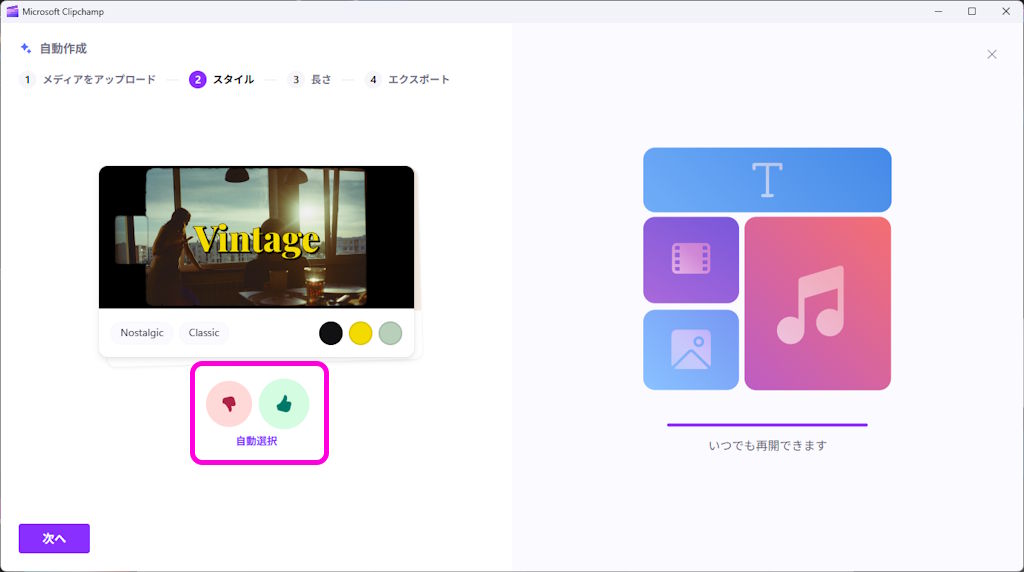Click the Vintage style preview thumbnail

(257, 237)
